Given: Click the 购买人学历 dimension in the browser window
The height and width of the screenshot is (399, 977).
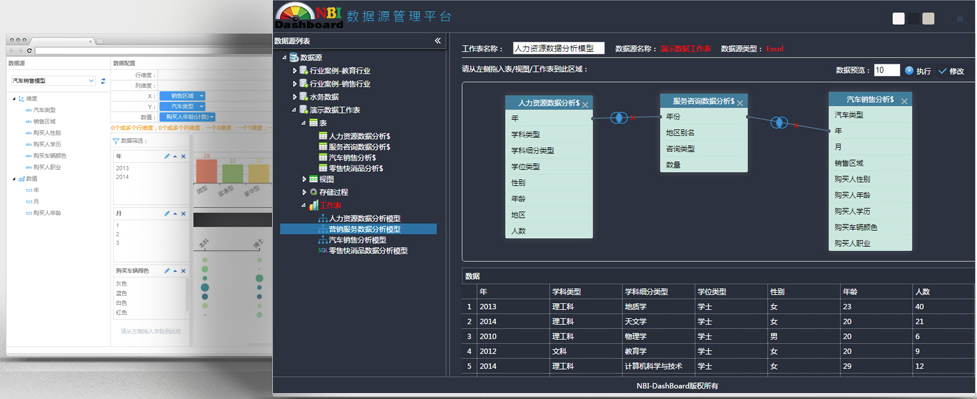Looking at the screenshot, I should [47, 144].
